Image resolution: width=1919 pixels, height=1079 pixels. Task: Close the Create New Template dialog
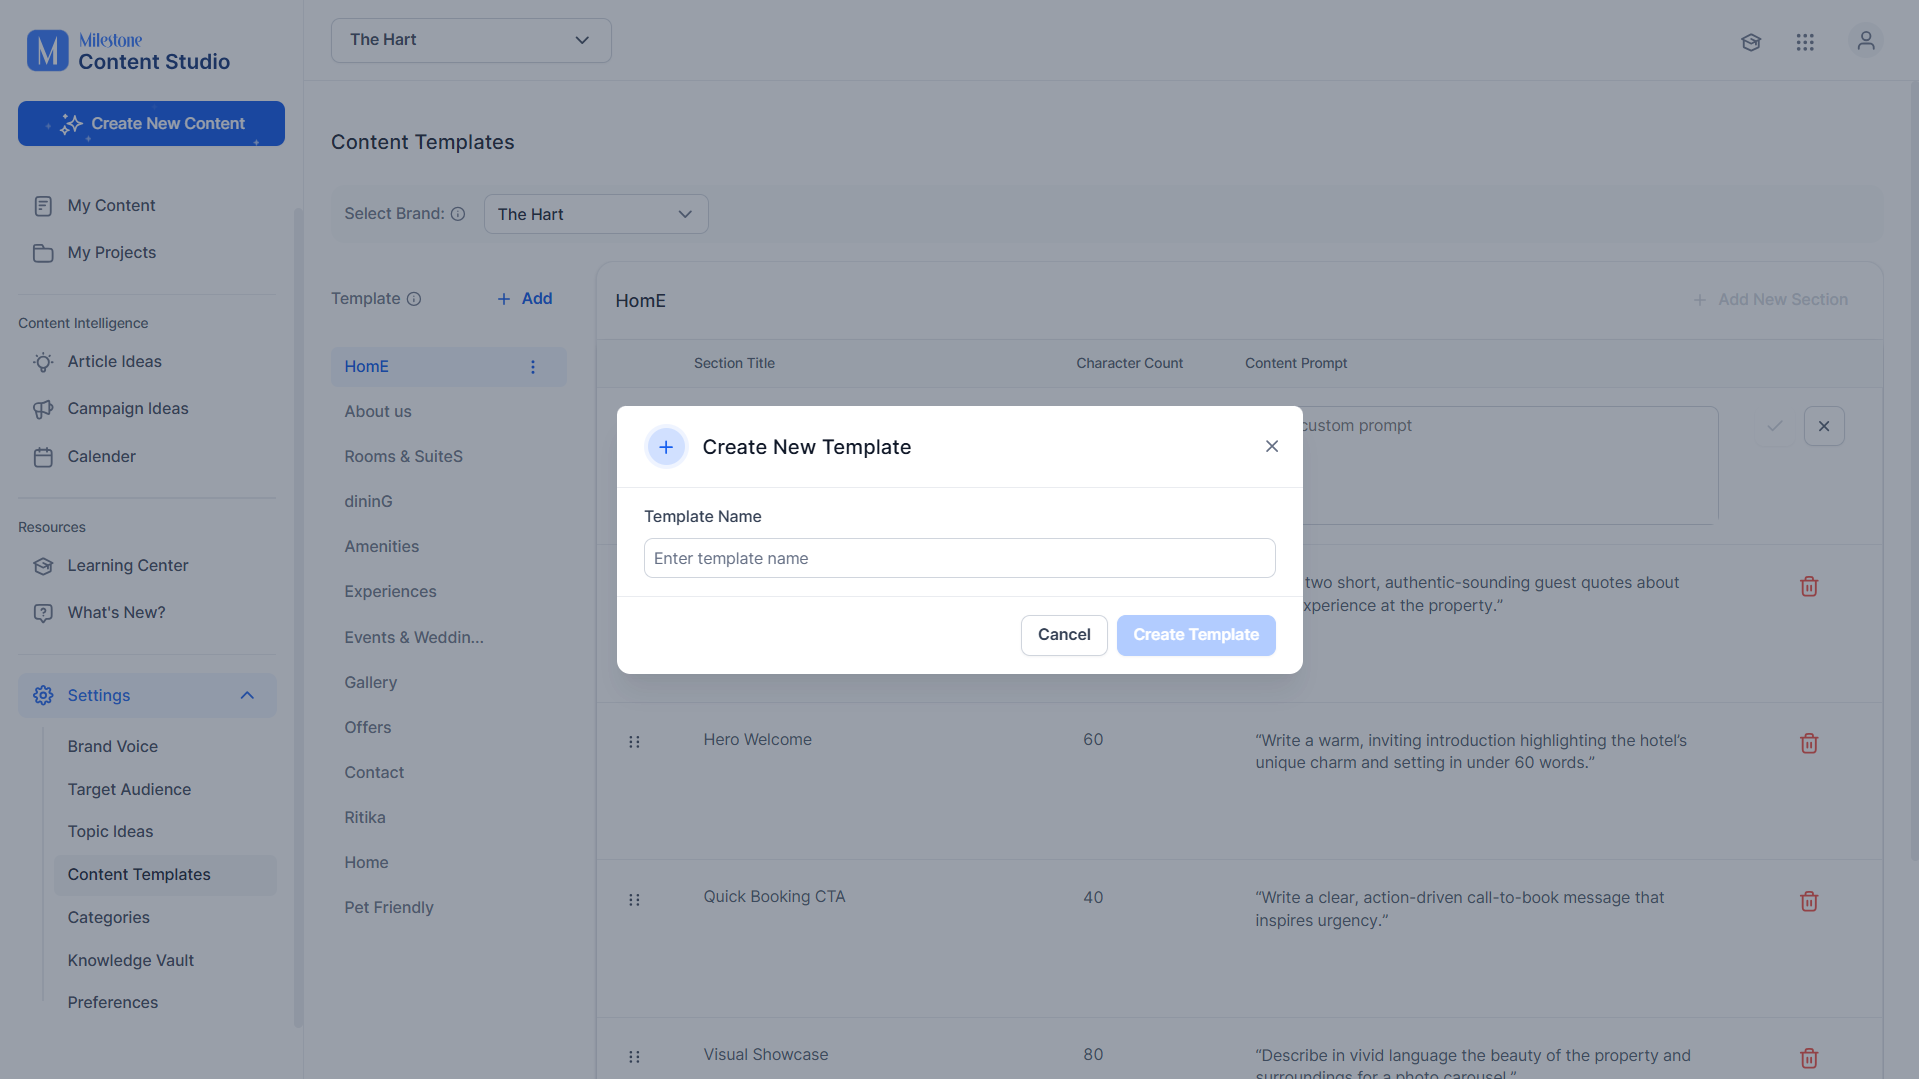pyautogui.click(x=1272, y=446)
